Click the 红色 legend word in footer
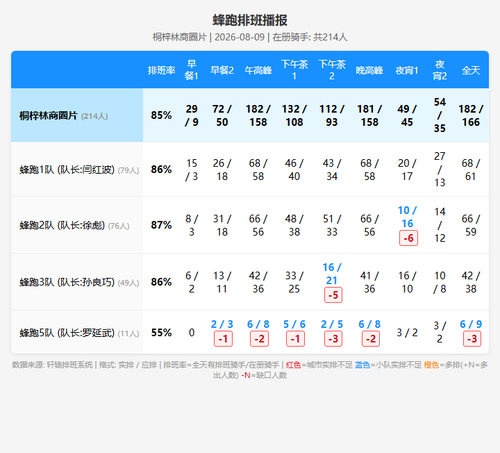The width and height of the screenshot is (500, 453). (293, 365)
